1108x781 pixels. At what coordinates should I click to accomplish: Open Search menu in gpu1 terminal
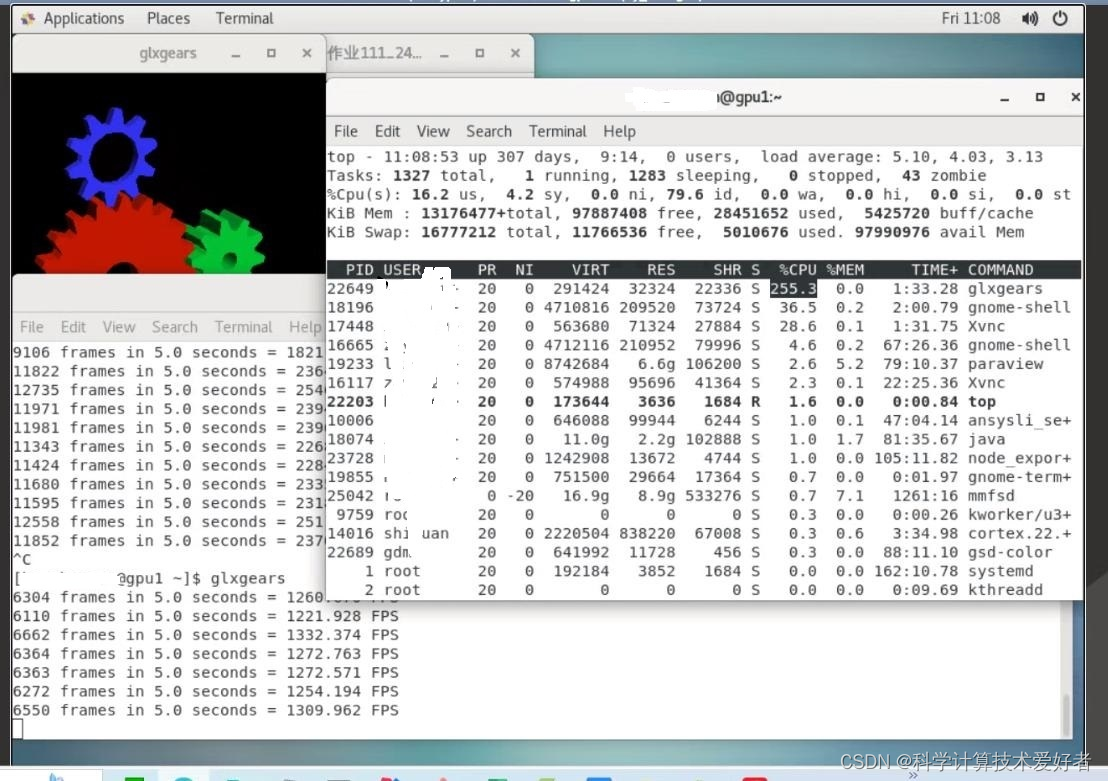[488, 131]
